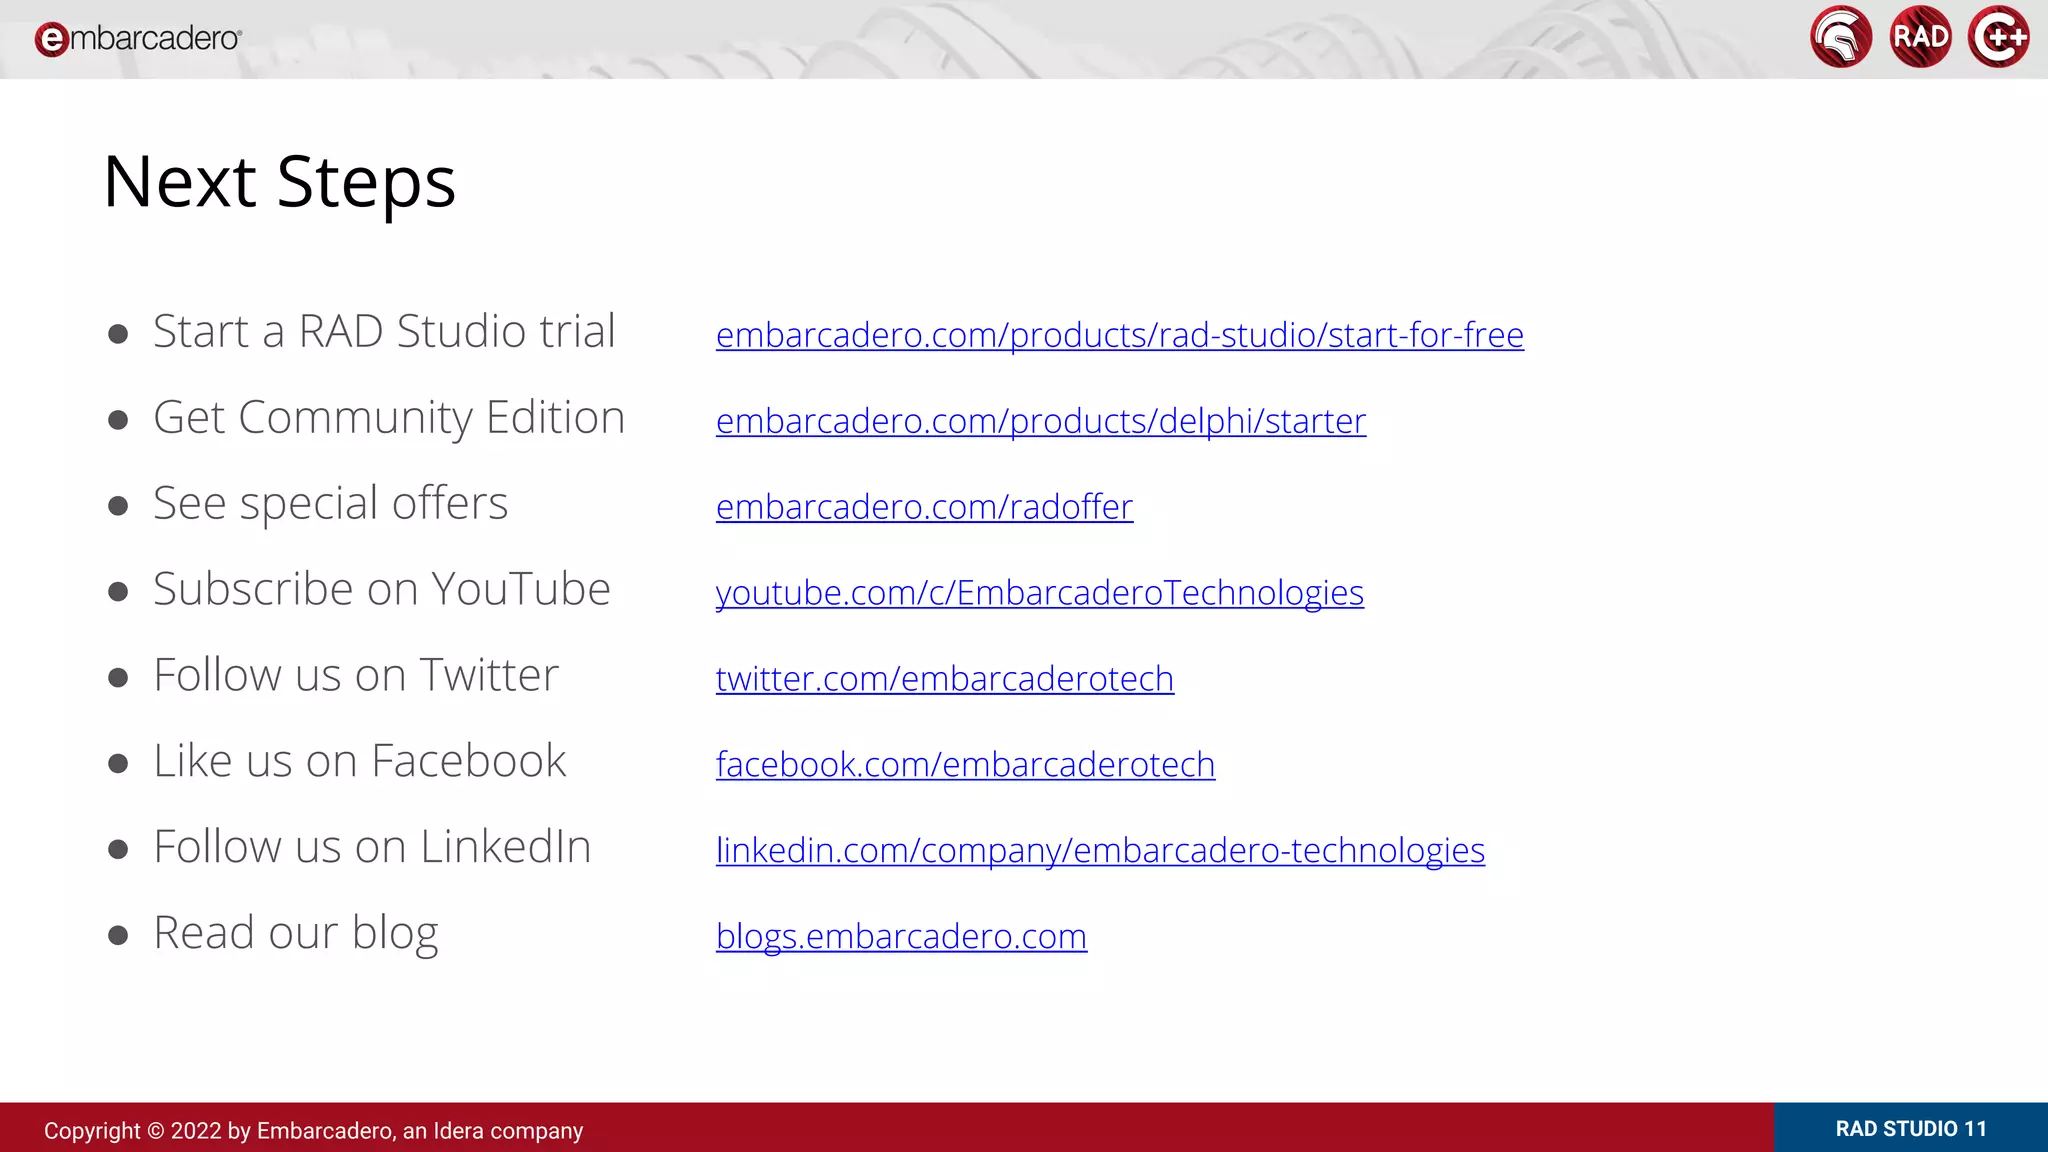Open the LinkedIn embarcadero-technologies company link
2048x1152 pixels.
pos(1100,851)
